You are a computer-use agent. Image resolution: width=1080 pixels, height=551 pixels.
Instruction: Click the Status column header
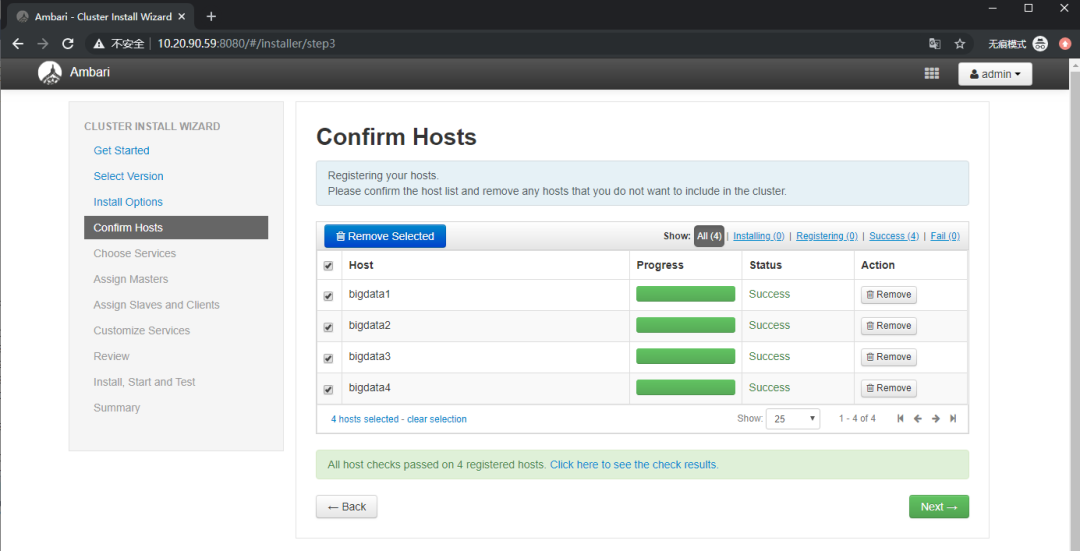click(x=765, y=265)
